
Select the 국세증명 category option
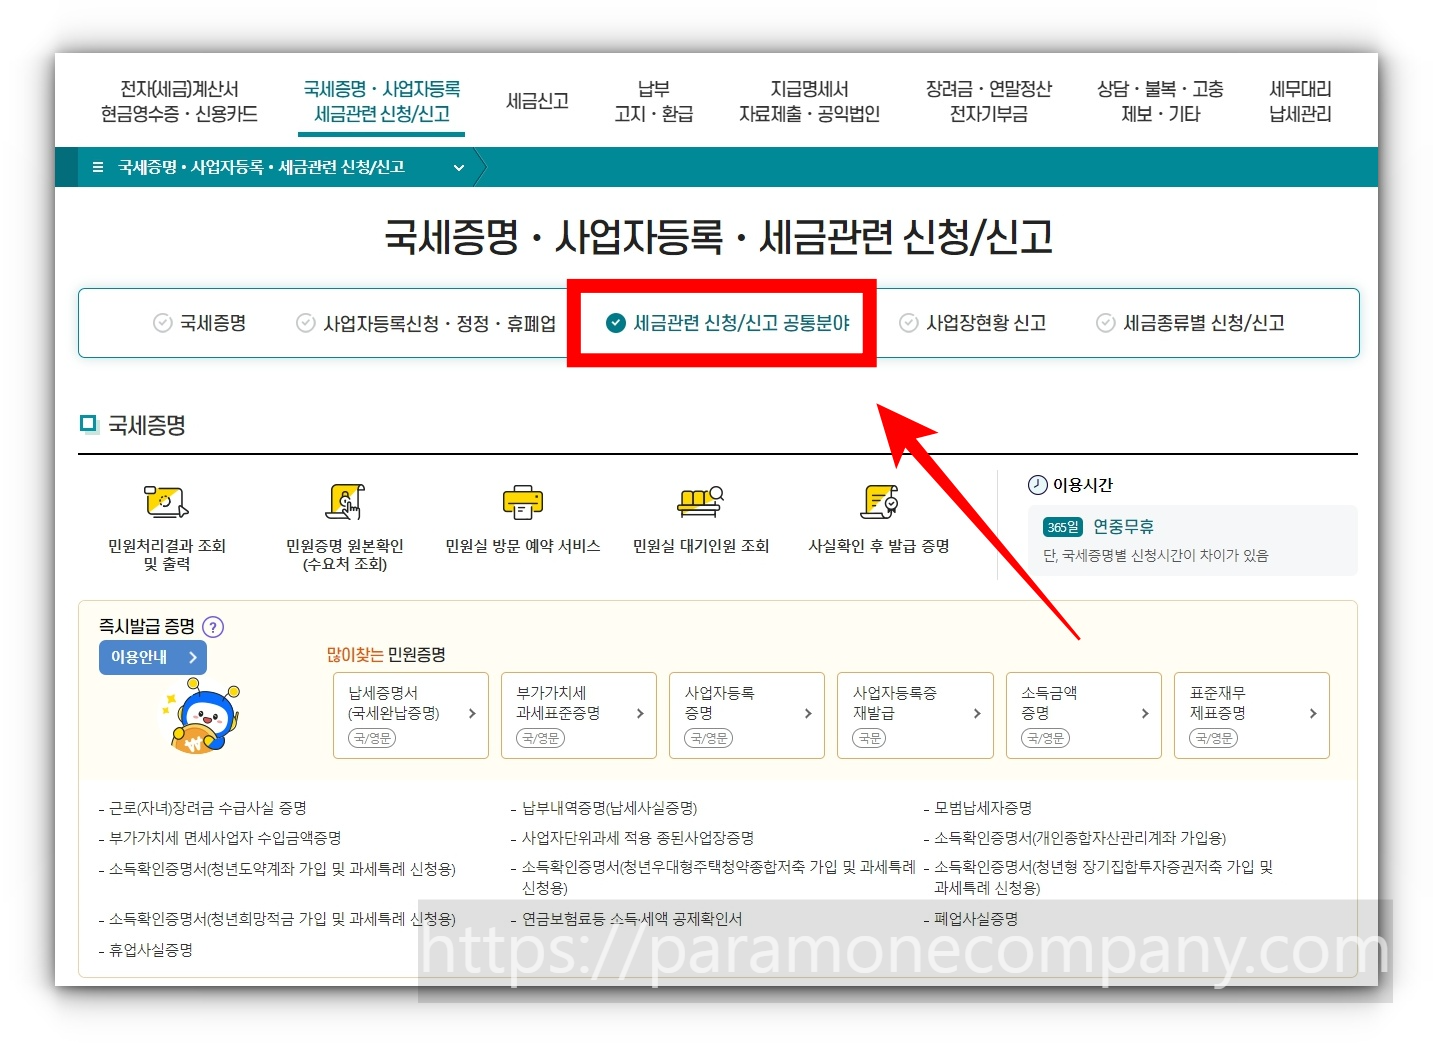199,322
